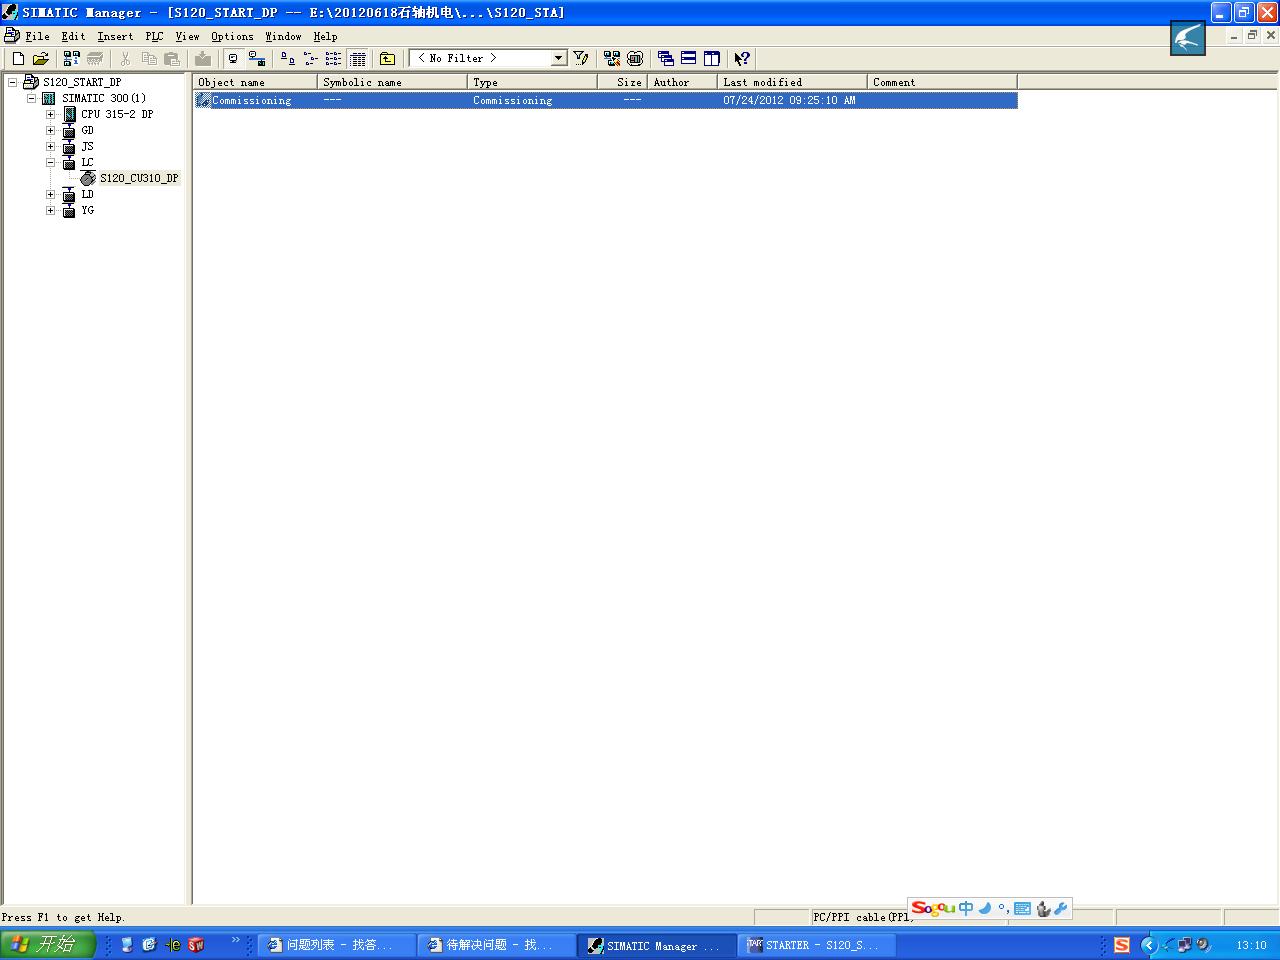The image size is (1280, 960).
Task: Sort by Comment column header
Action: click(942, 82)
